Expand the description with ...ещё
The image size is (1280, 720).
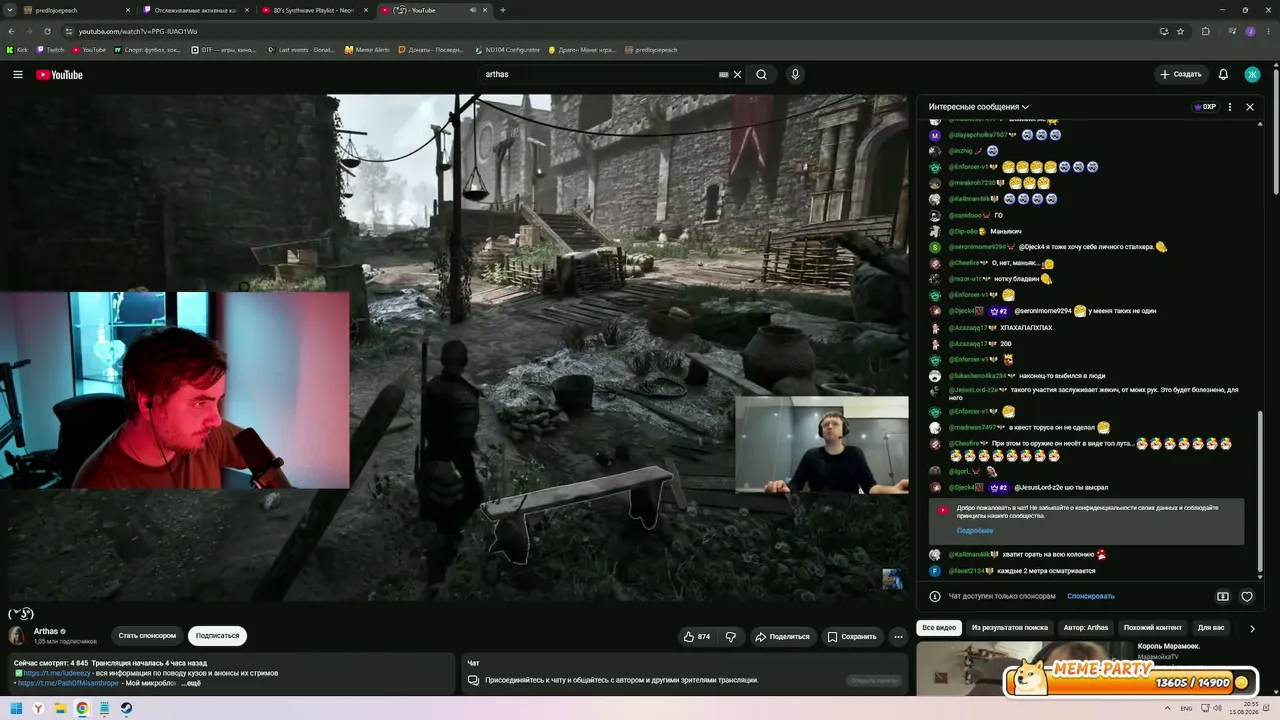[x=191, y=683]
